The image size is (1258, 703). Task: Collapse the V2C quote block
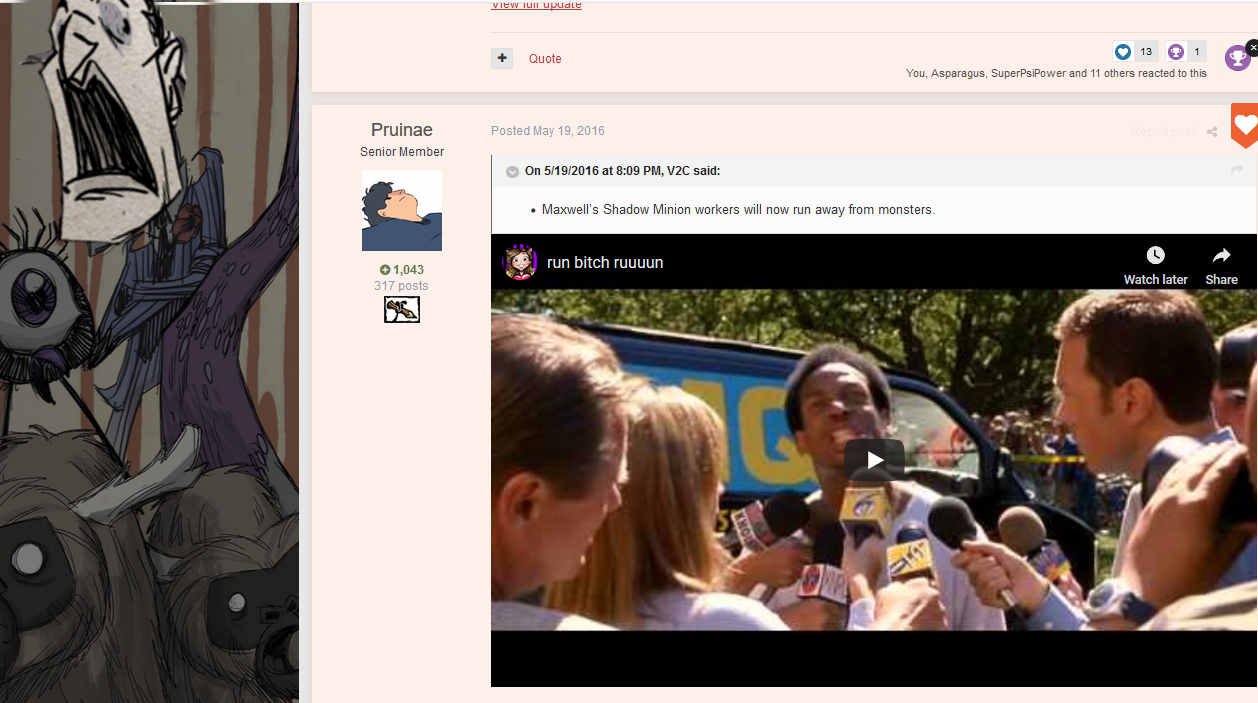click(512, 172)
